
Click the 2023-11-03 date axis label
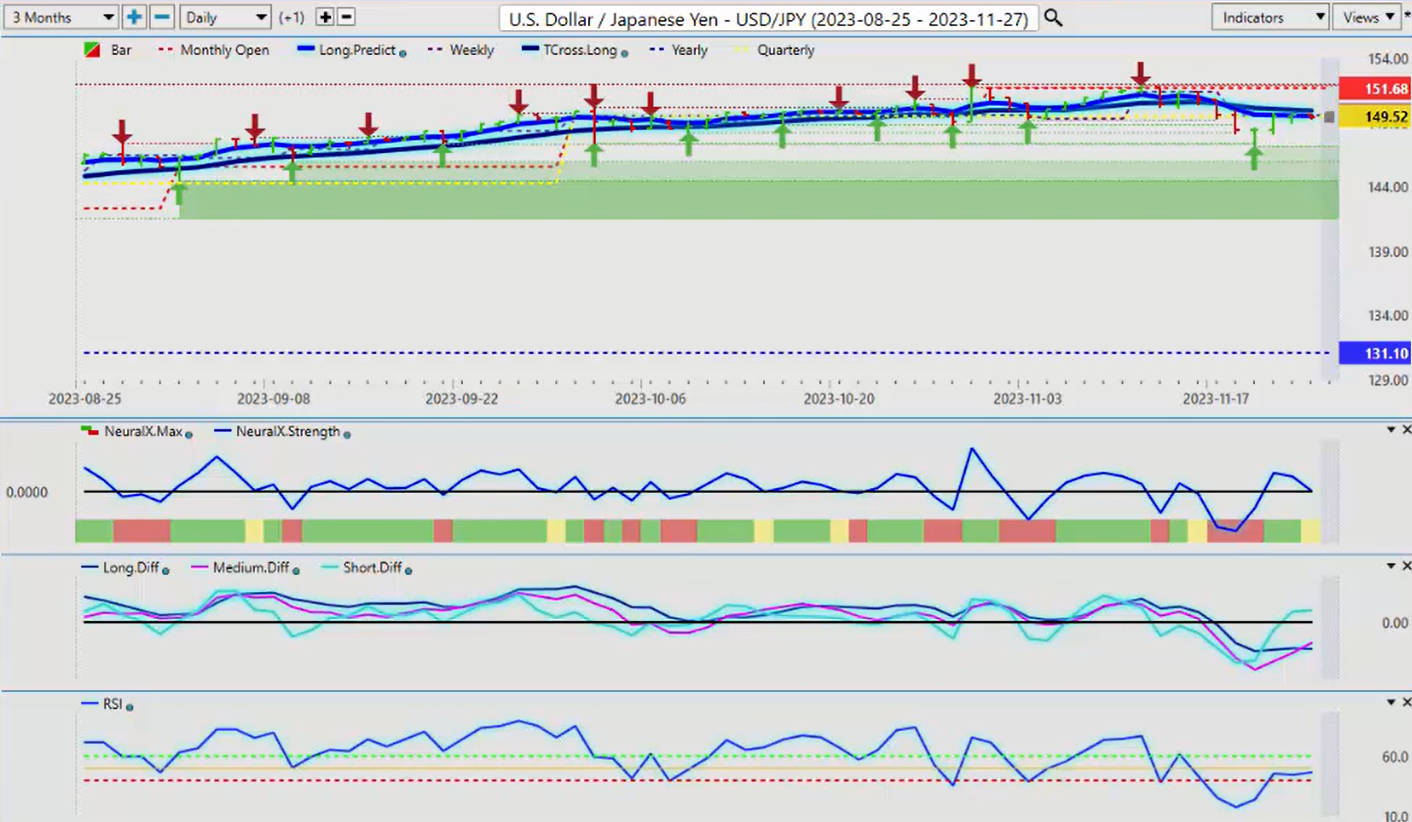1029,398
